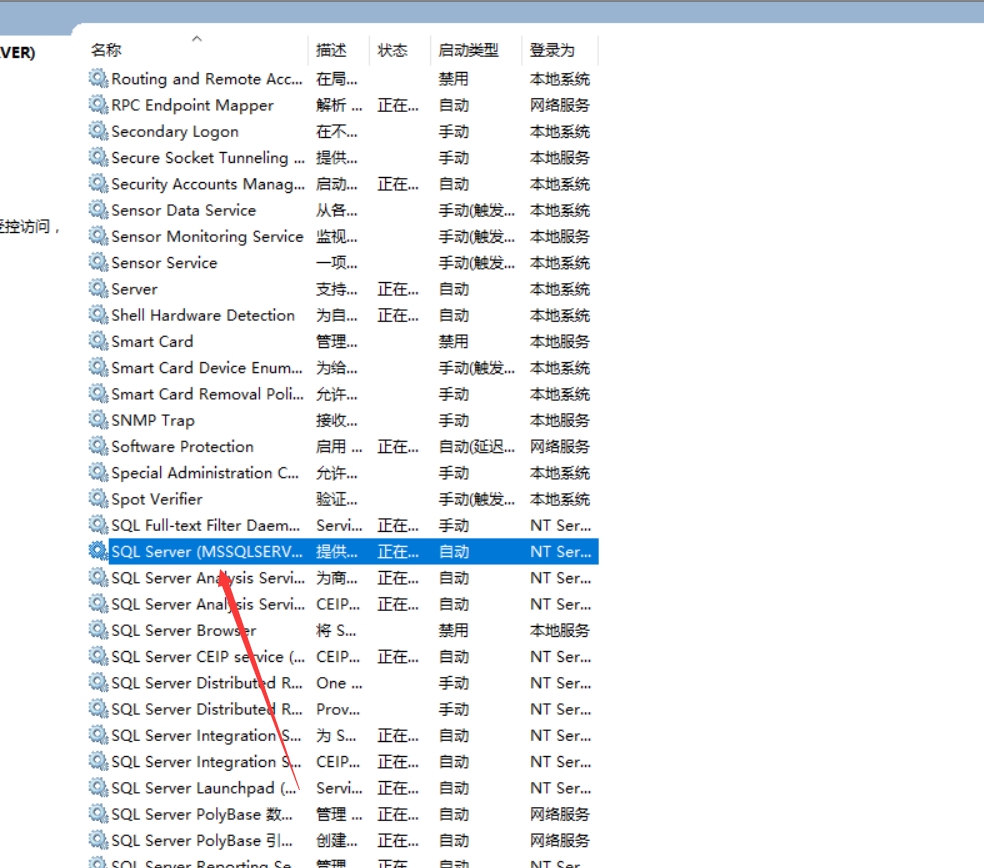Click the SQL Server Browser name text
The width and height of the screenshot is (984, 868).
[x=184, y=631]
